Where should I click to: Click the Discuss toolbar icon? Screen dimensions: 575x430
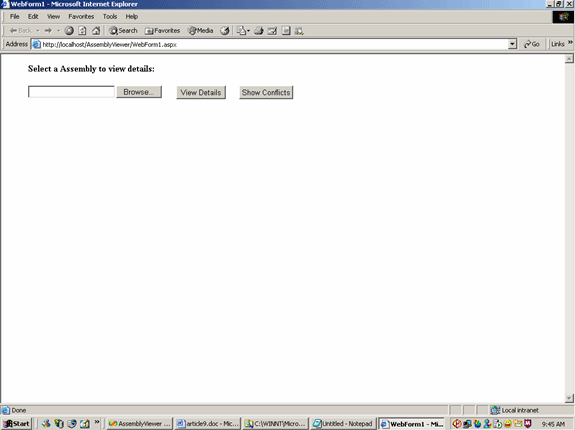pos(286,31)
